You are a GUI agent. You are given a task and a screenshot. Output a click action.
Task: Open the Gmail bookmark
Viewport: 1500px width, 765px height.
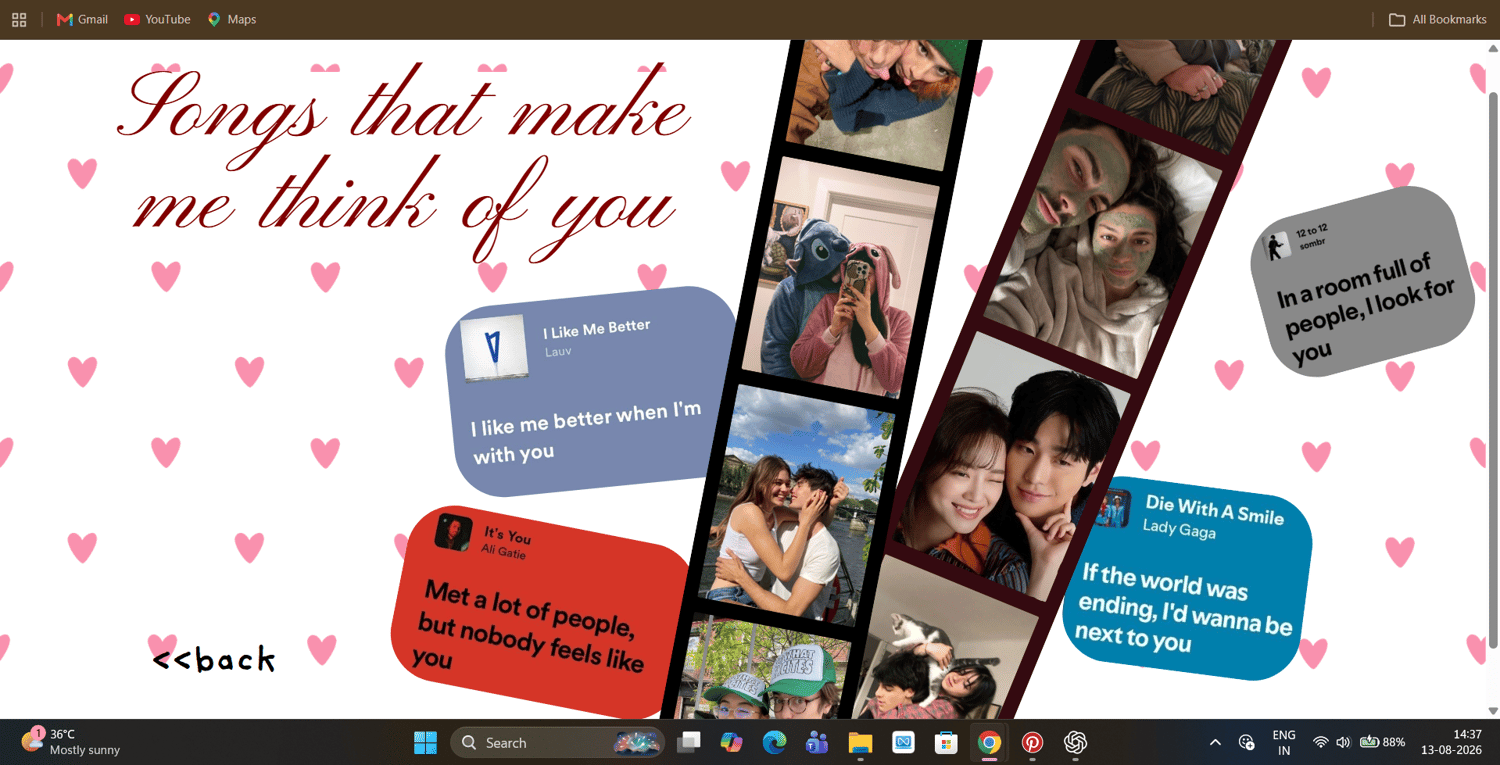82,19
